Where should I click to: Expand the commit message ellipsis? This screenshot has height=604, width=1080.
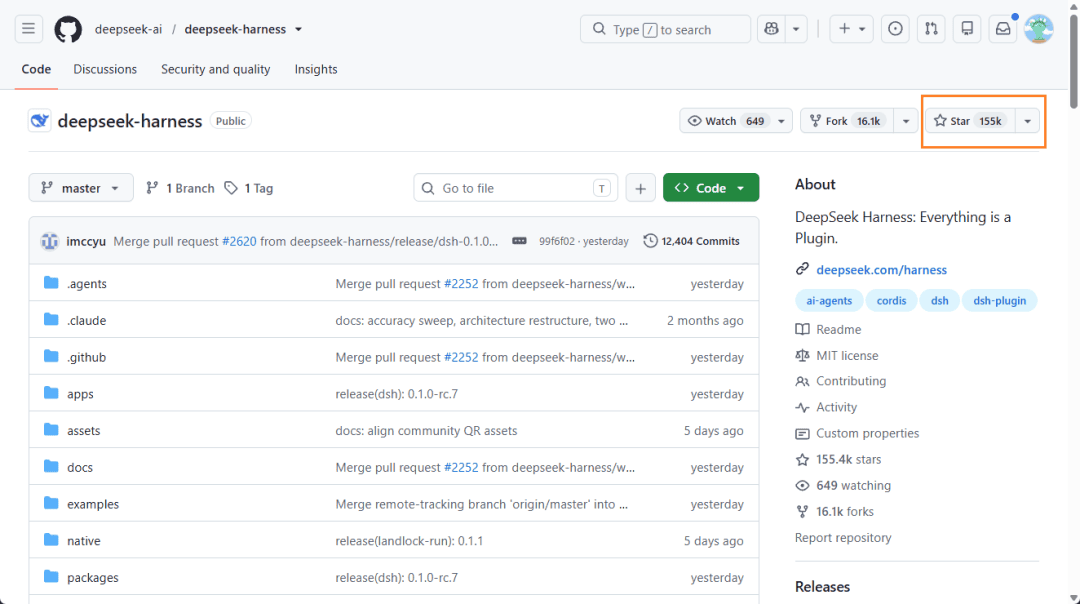[x=519, y=241]
